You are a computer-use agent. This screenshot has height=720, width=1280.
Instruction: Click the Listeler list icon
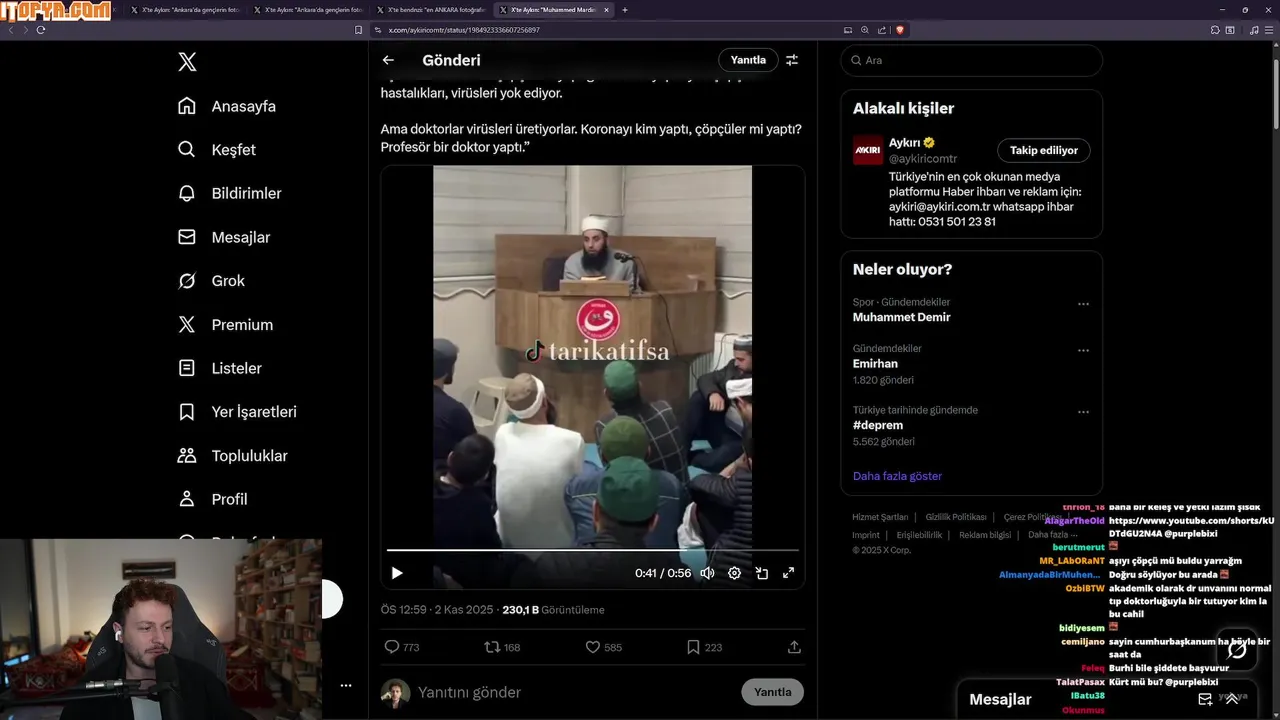187,368
